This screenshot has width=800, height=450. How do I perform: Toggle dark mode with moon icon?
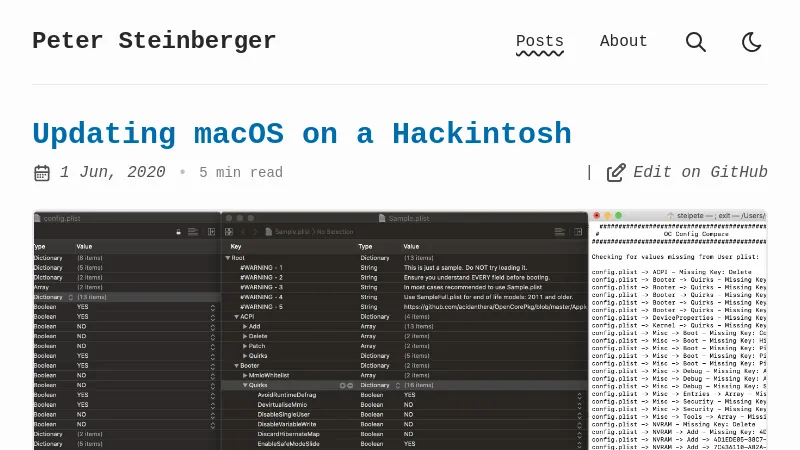[752, 42]
